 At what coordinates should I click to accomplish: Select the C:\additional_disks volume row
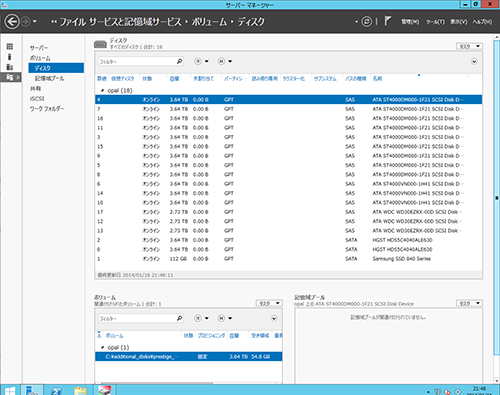point(189,357)
